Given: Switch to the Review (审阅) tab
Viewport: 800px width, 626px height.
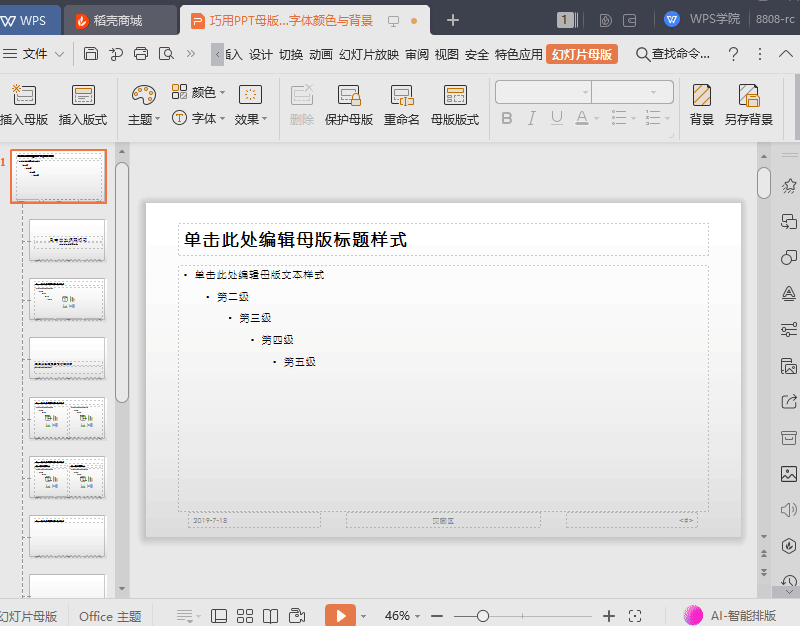Looking at the screenshot, I should coord(417,55).
